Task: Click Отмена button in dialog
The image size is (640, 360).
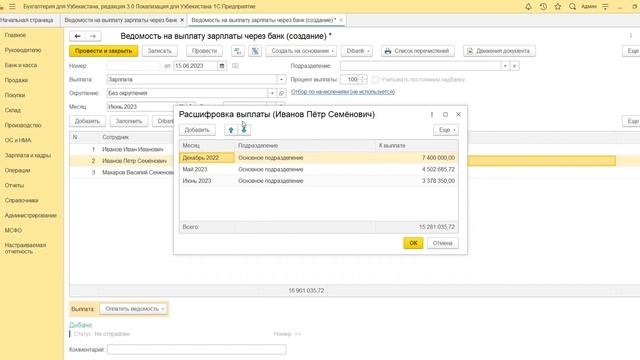Action: pyautogui.click(x=442, y=243)
